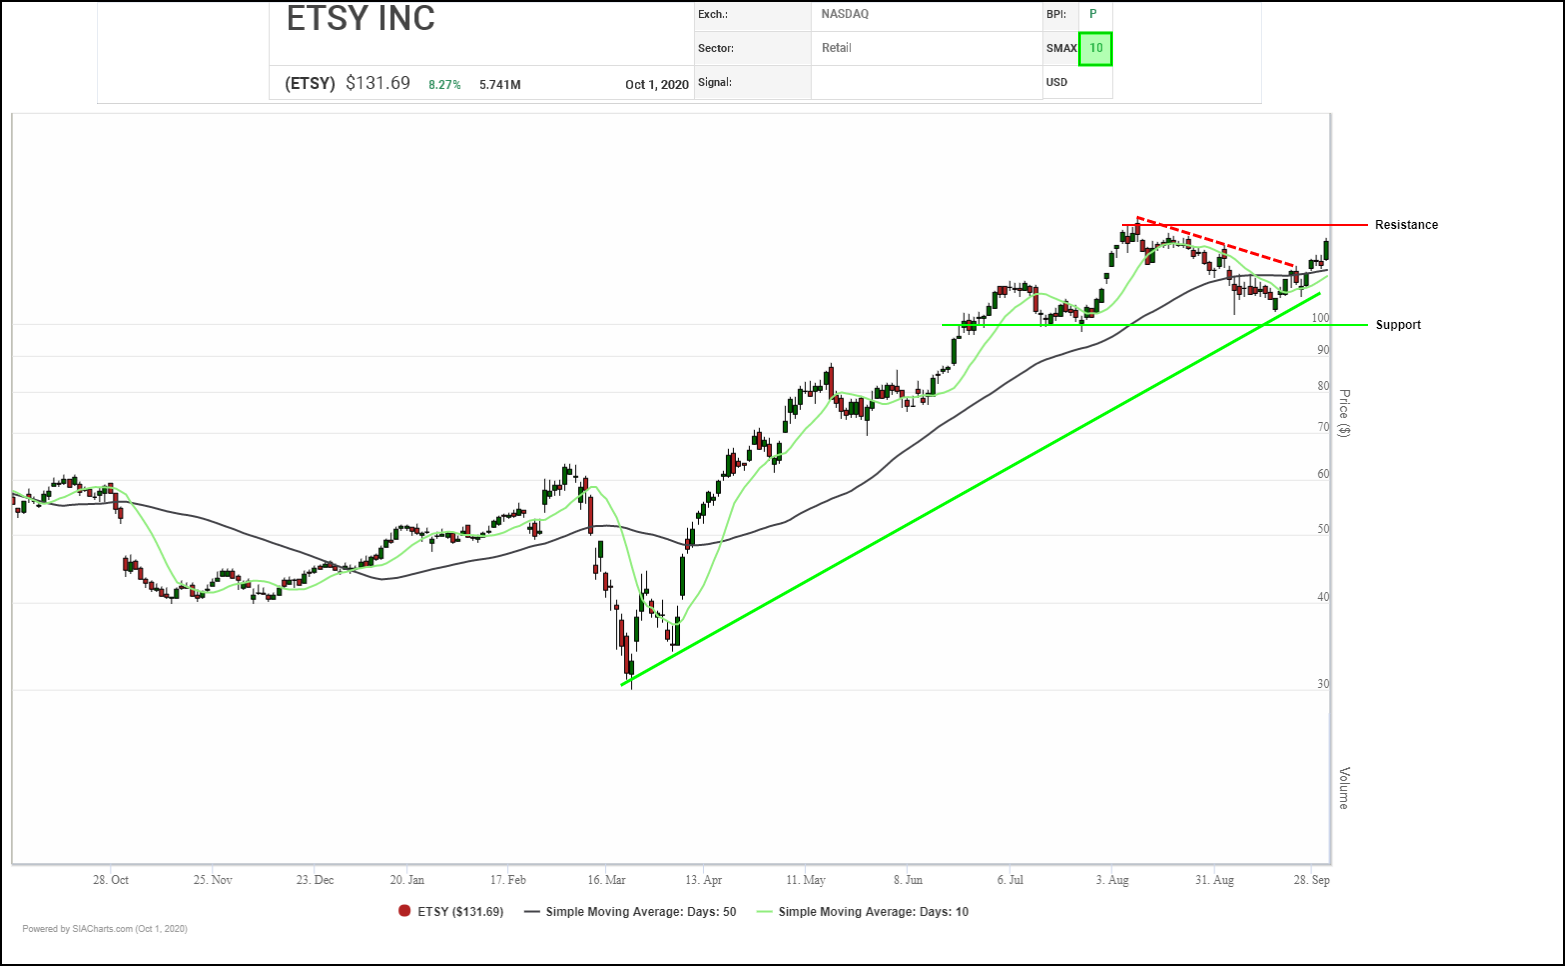Click the ETSY INC company title
Viewport: 1565px width, 966px height.
pos(361,19)
